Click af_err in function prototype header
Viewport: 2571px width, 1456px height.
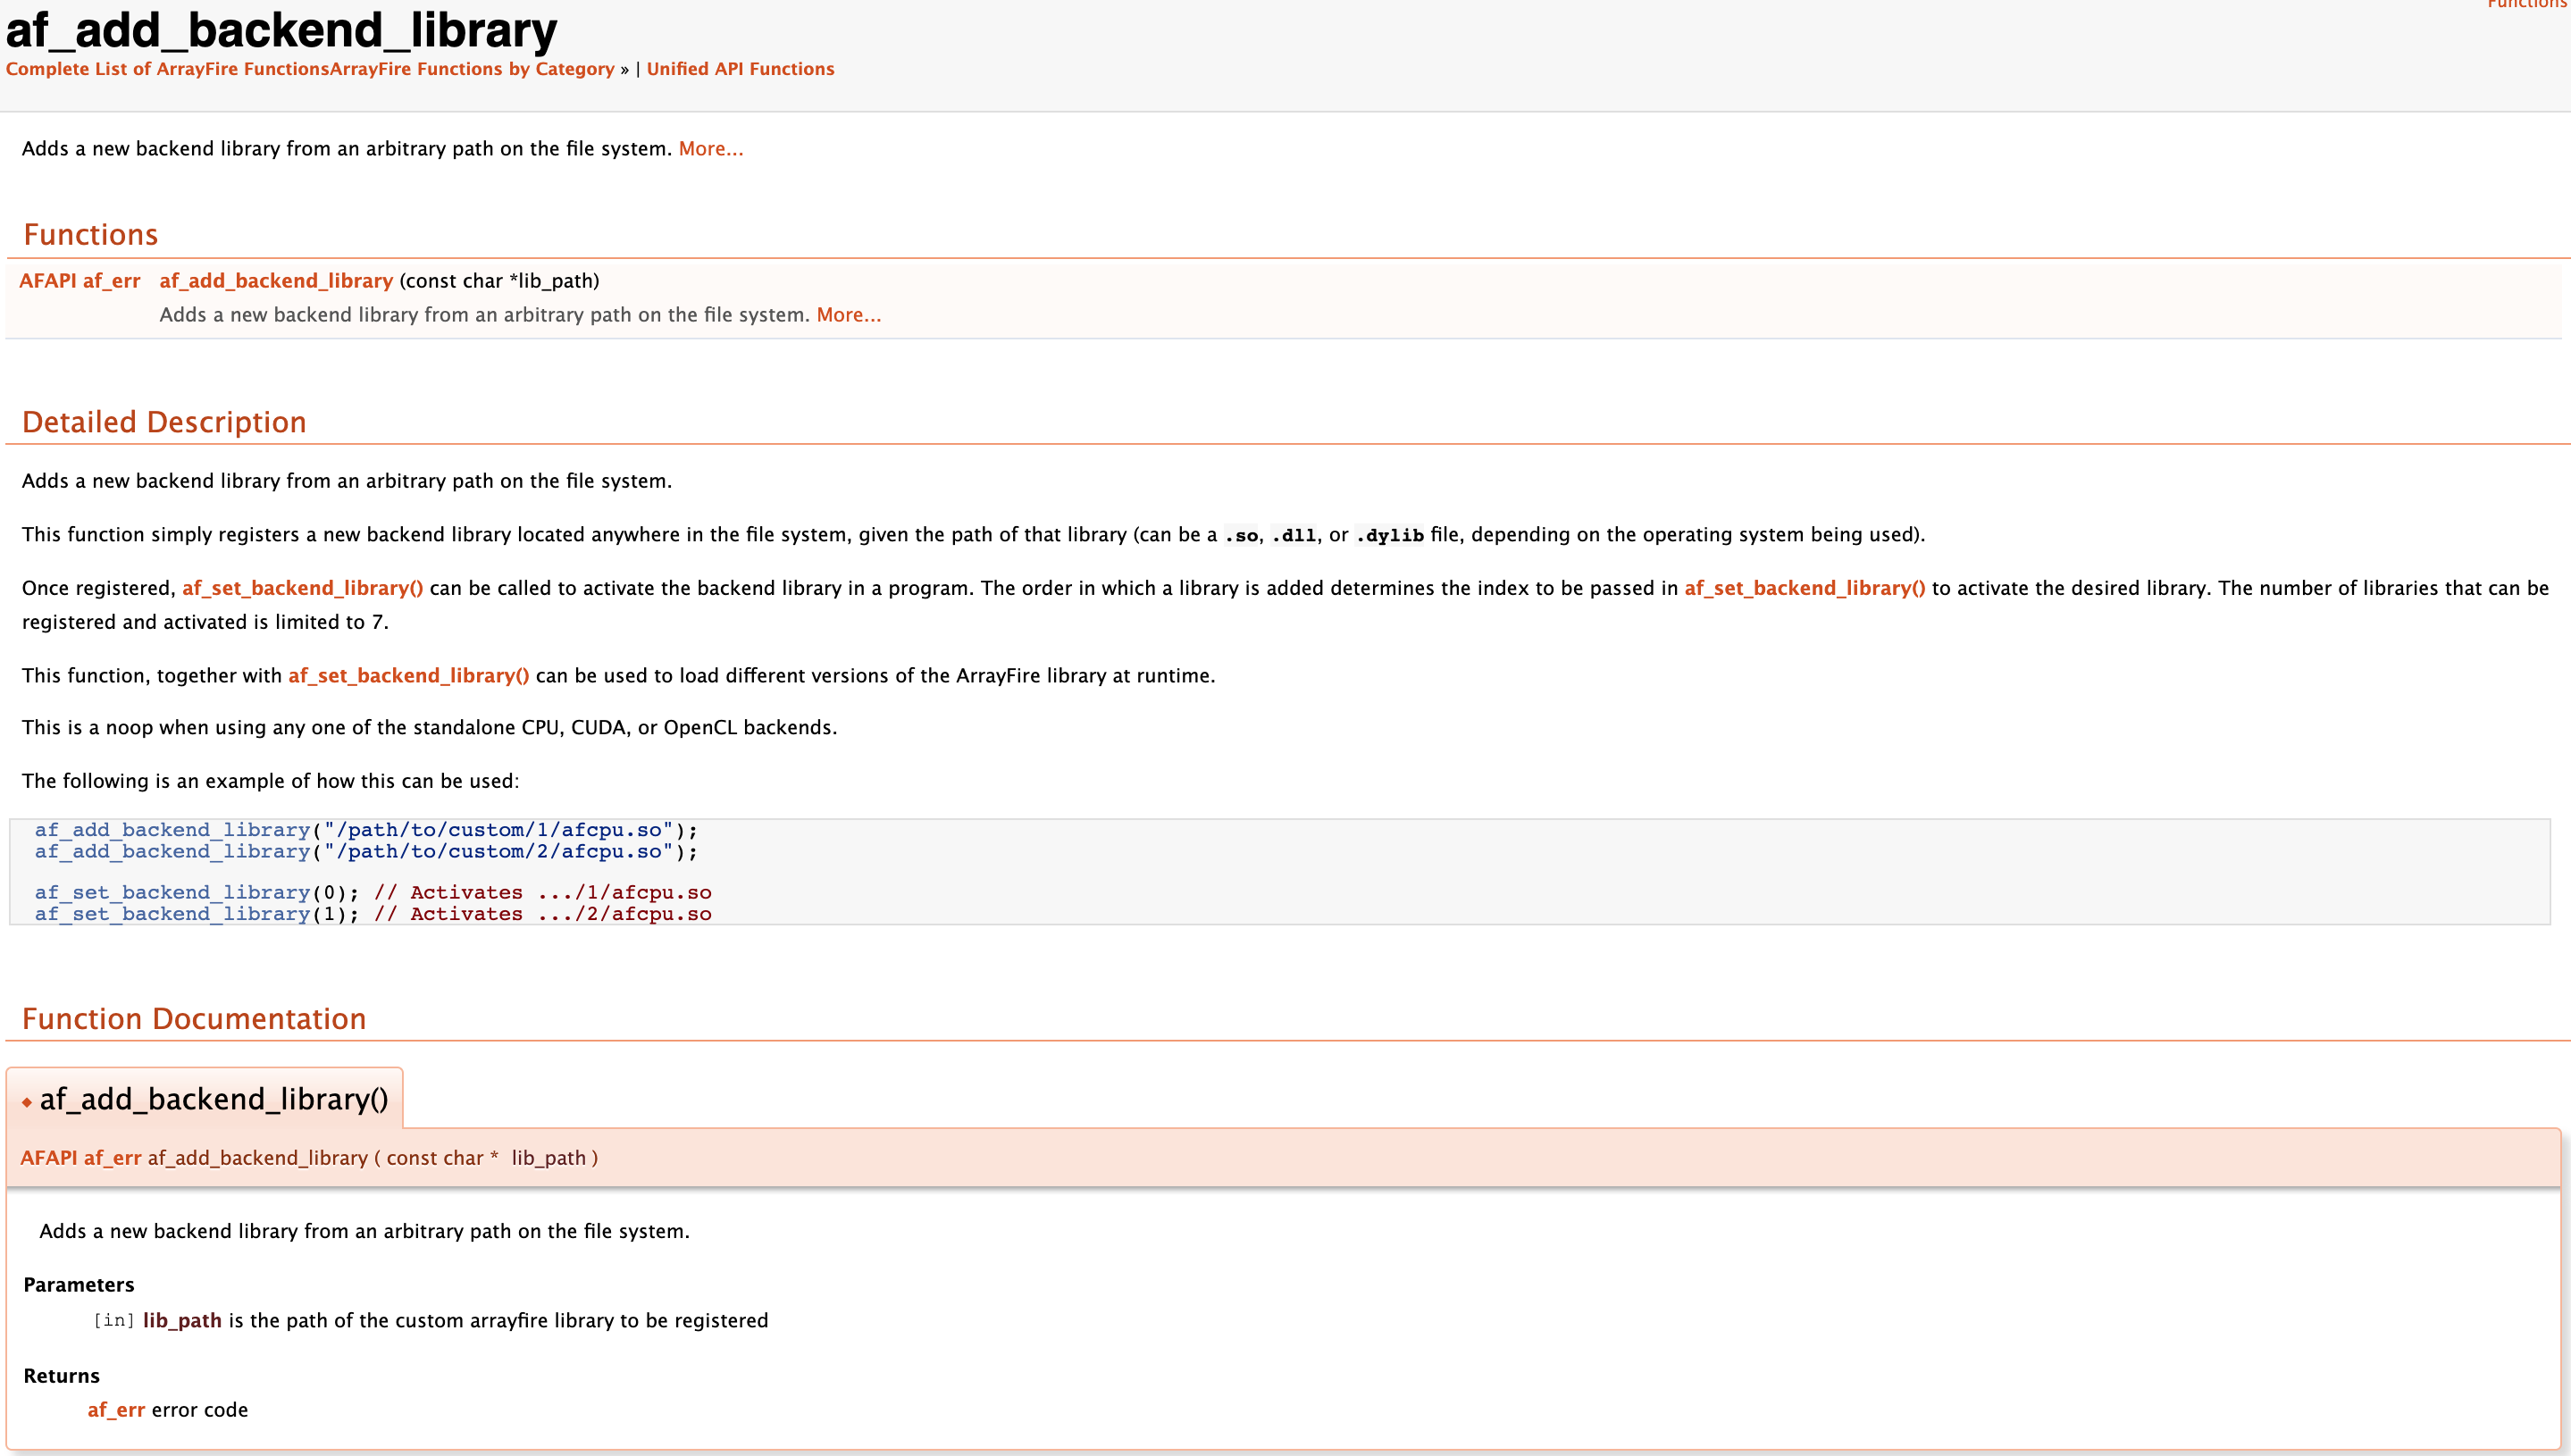pyautogui.click(x=112, y=1158)
